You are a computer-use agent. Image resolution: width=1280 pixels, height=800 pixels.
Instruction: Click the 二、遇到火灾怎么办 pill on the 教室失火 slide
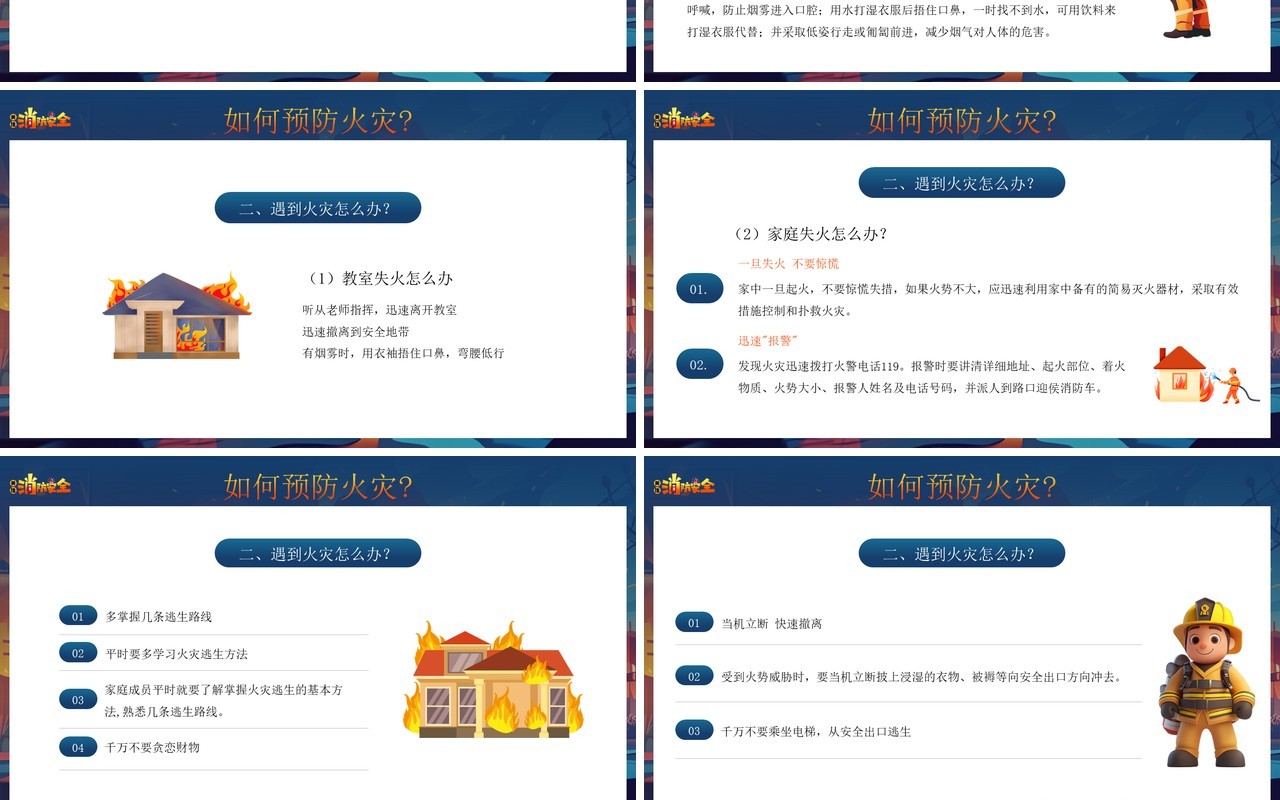318,208
